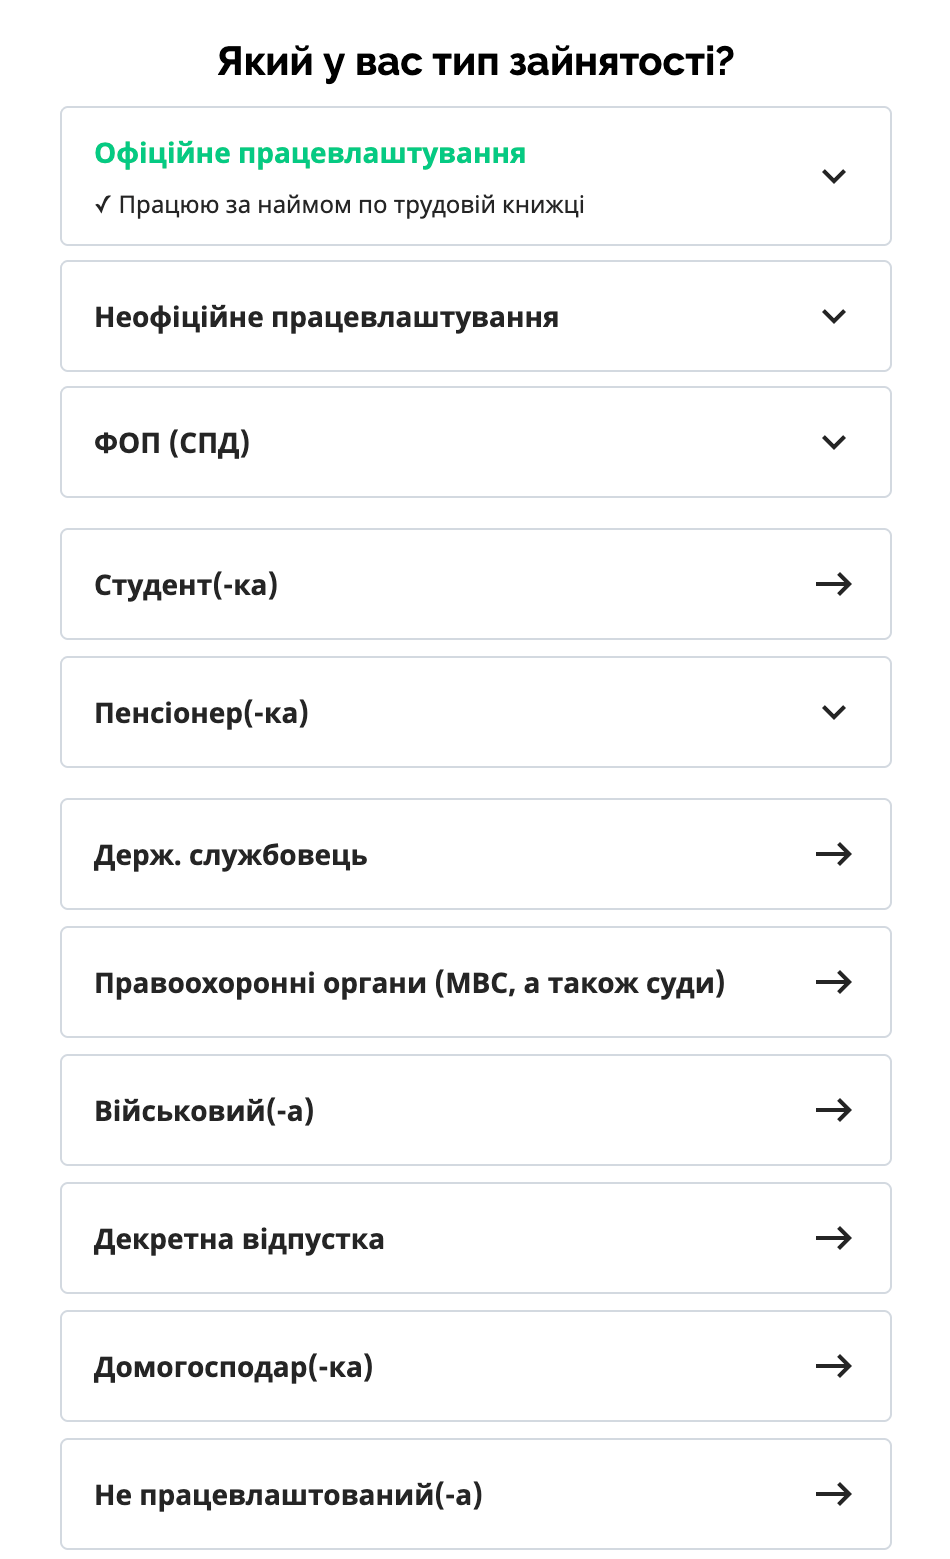Image resolution: width=950 pixels, height=1559 pixels.
Task: Choose the Військовий(-а) option
Action: tap(204, 1111)
